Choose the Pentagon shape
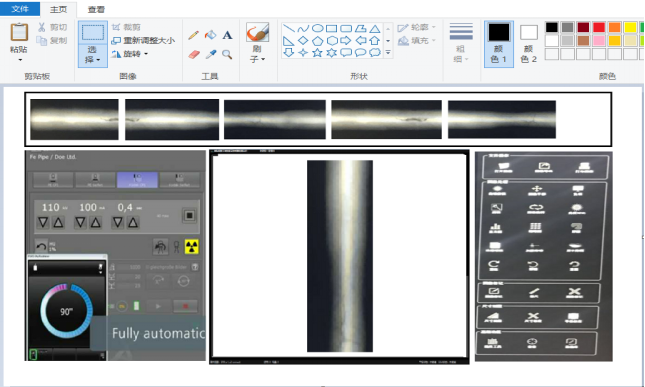 (318, 41)
